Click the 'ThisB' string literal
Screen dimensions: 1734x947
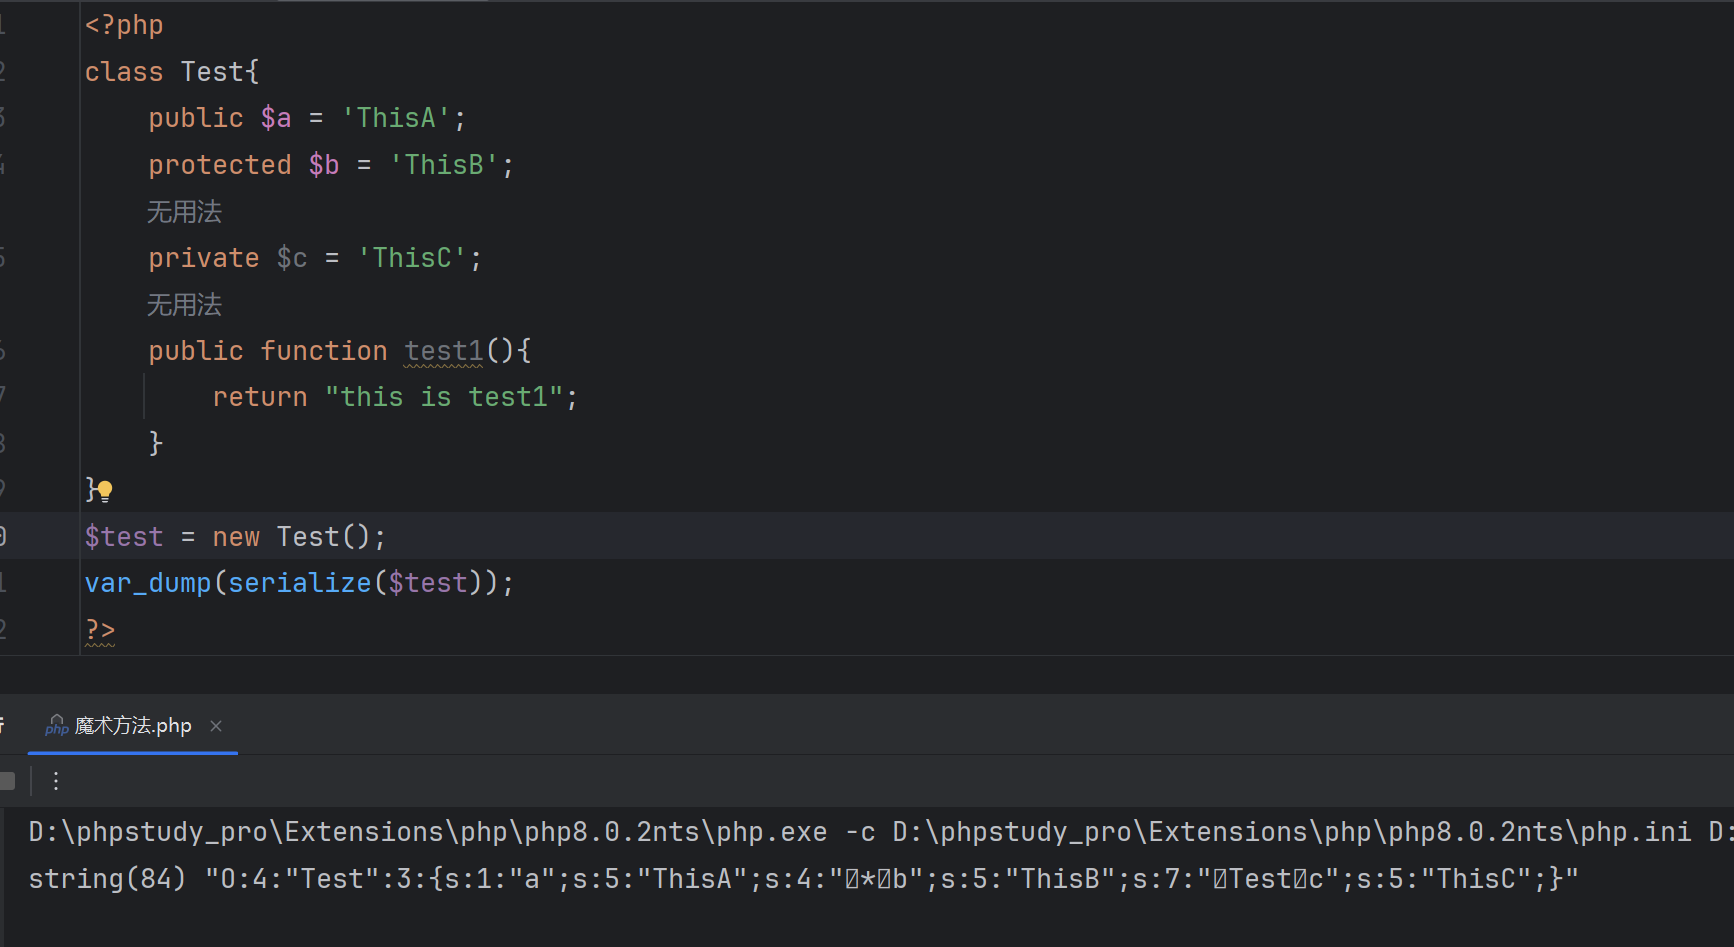pos(444,165)
